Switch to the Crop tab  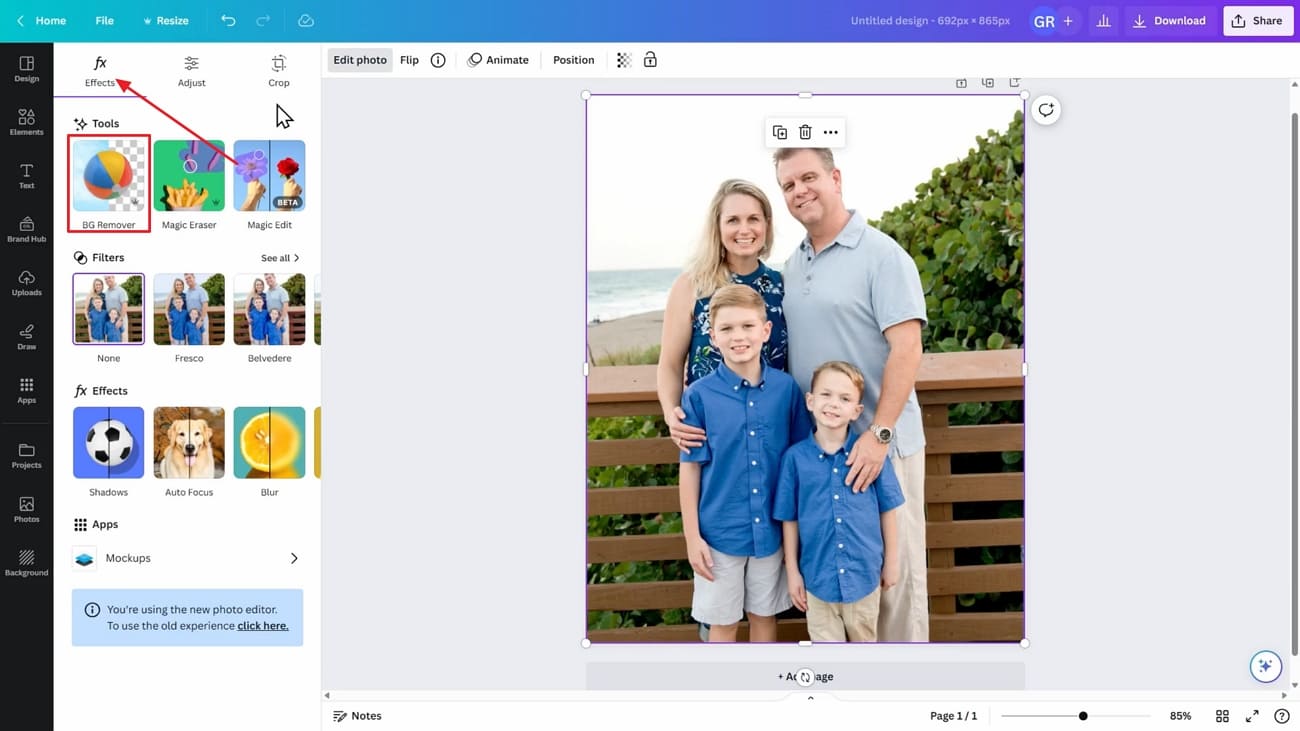(x=279, y=71)
